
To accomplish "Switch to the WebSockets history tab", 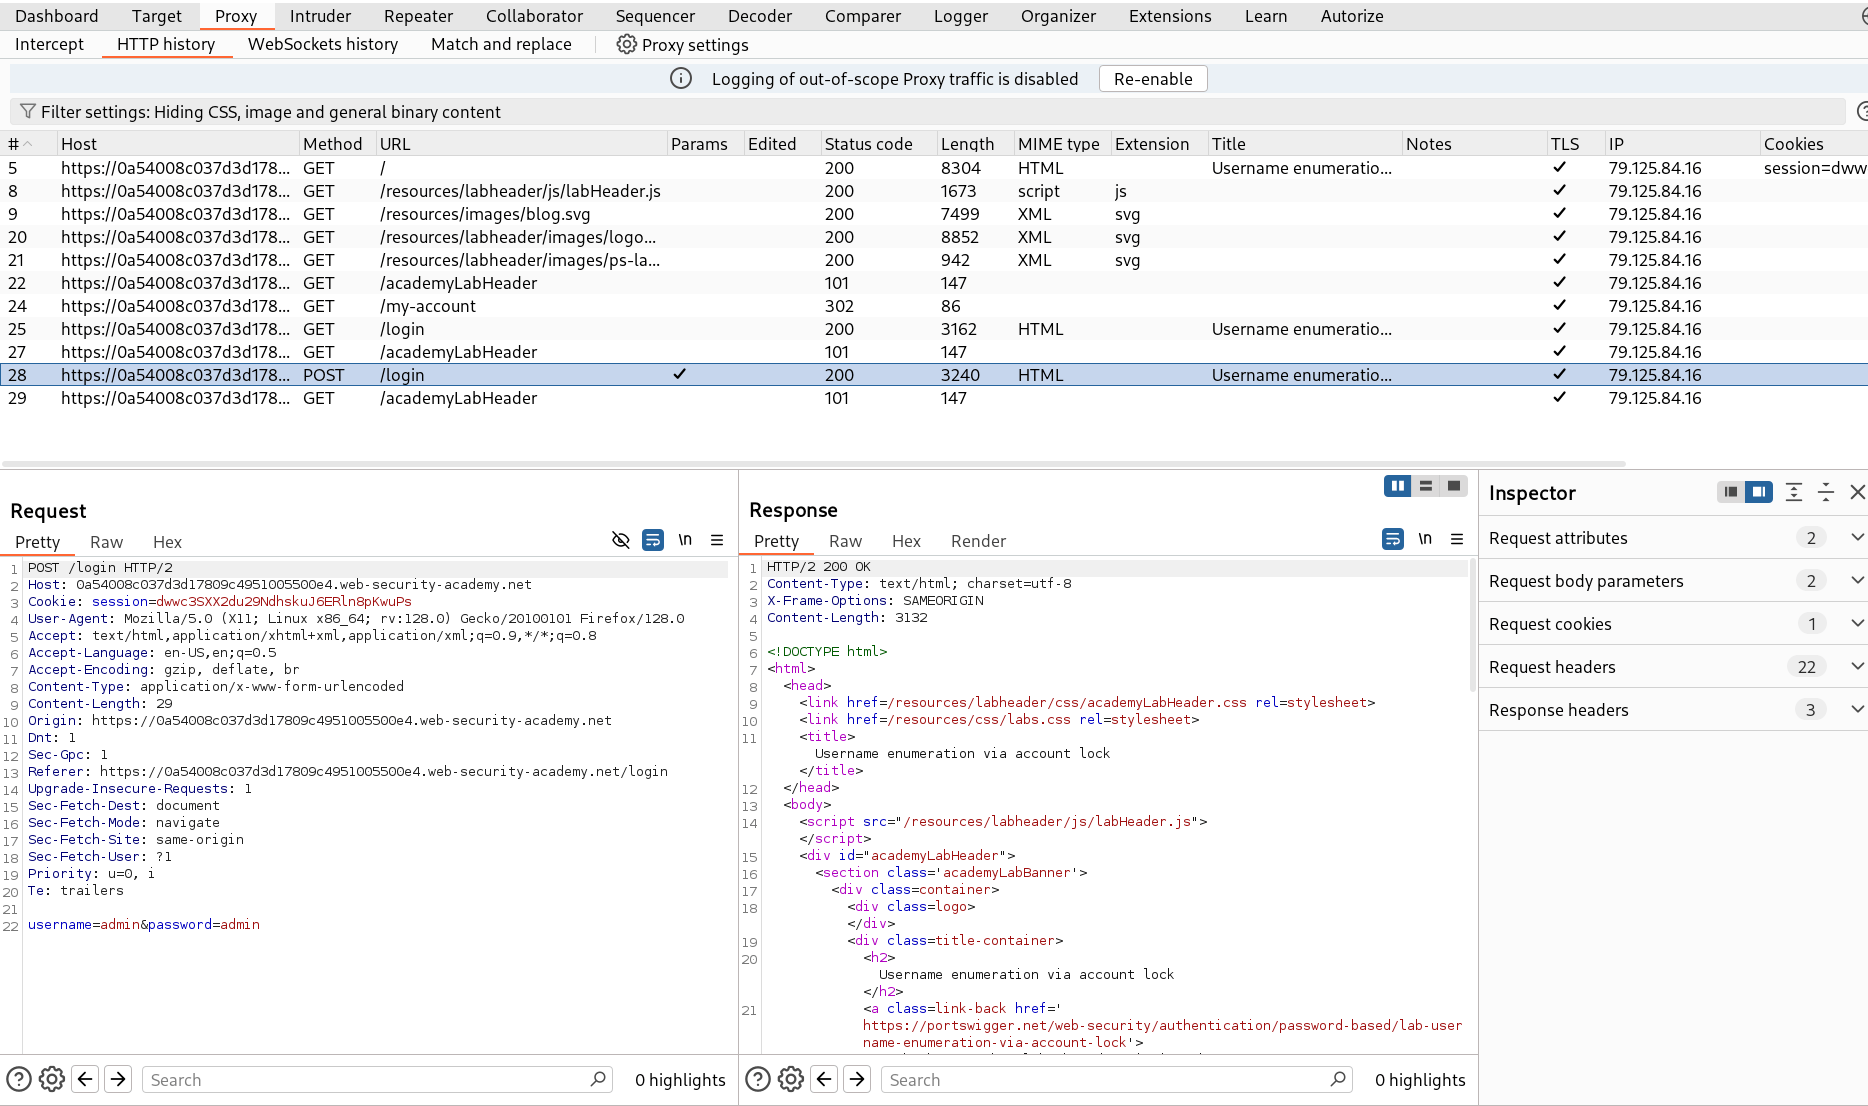I will pos(323,44).
